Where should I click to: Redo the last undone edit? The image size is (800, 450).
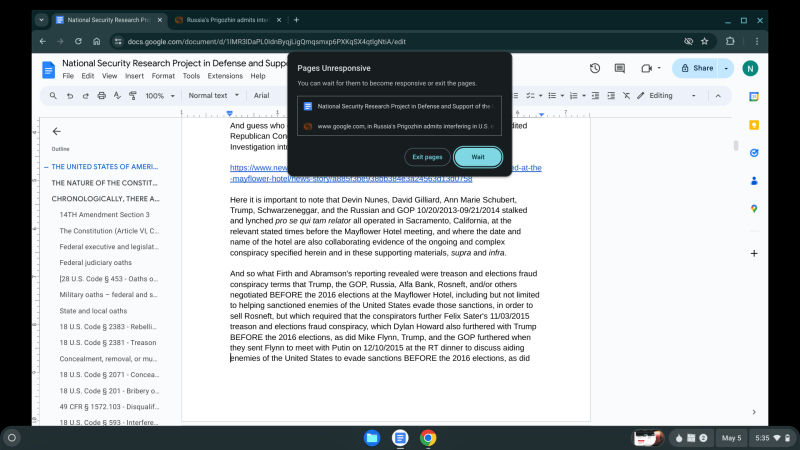85,95
